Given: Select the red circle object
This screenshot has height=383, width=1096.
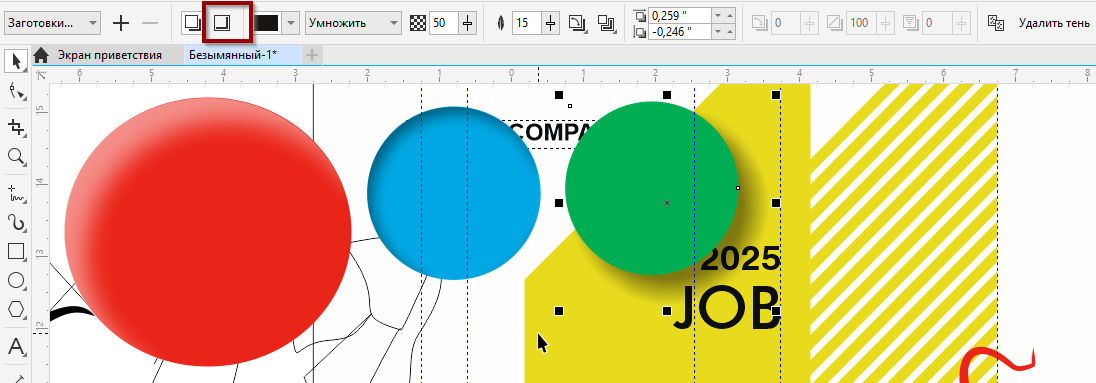Looking at the screenshot, I should tap(208, 232).
